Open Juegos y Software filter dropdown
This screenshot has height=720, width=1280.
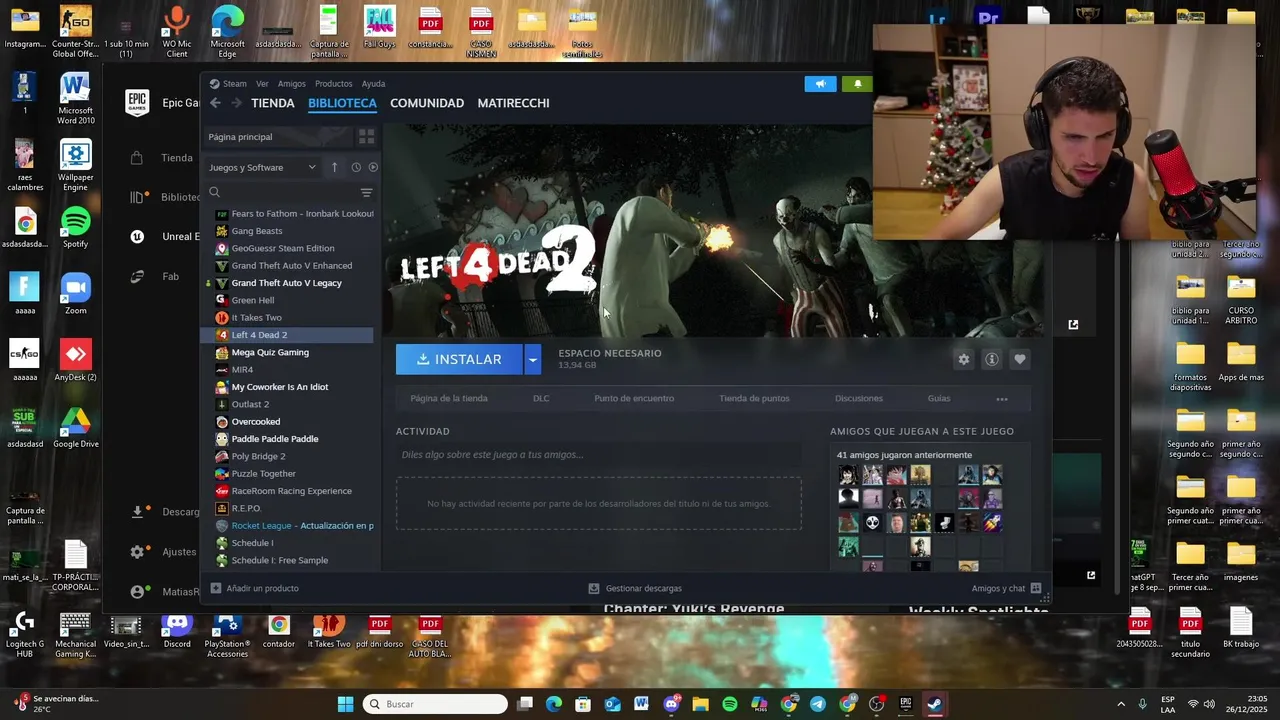click(262, 167)
